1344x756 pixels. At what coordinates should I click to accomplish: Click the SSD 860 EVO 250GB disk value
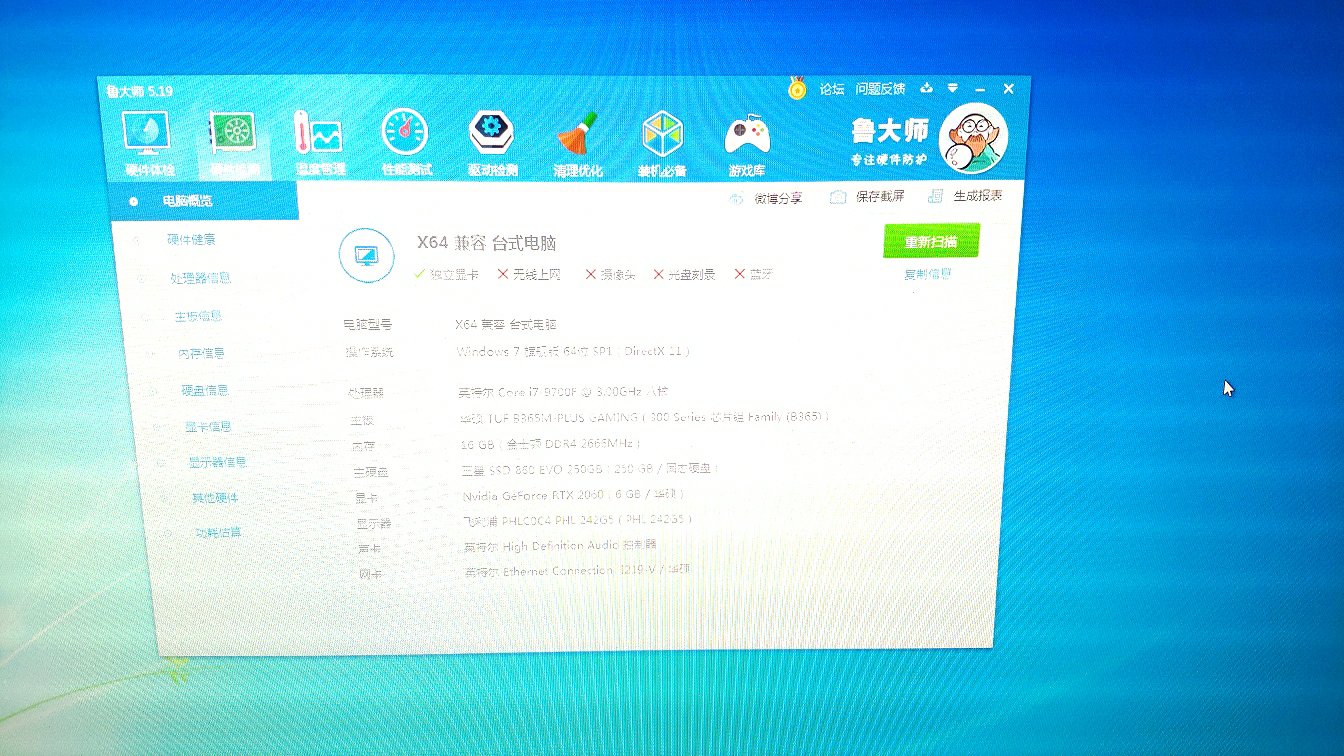(590, 469)
